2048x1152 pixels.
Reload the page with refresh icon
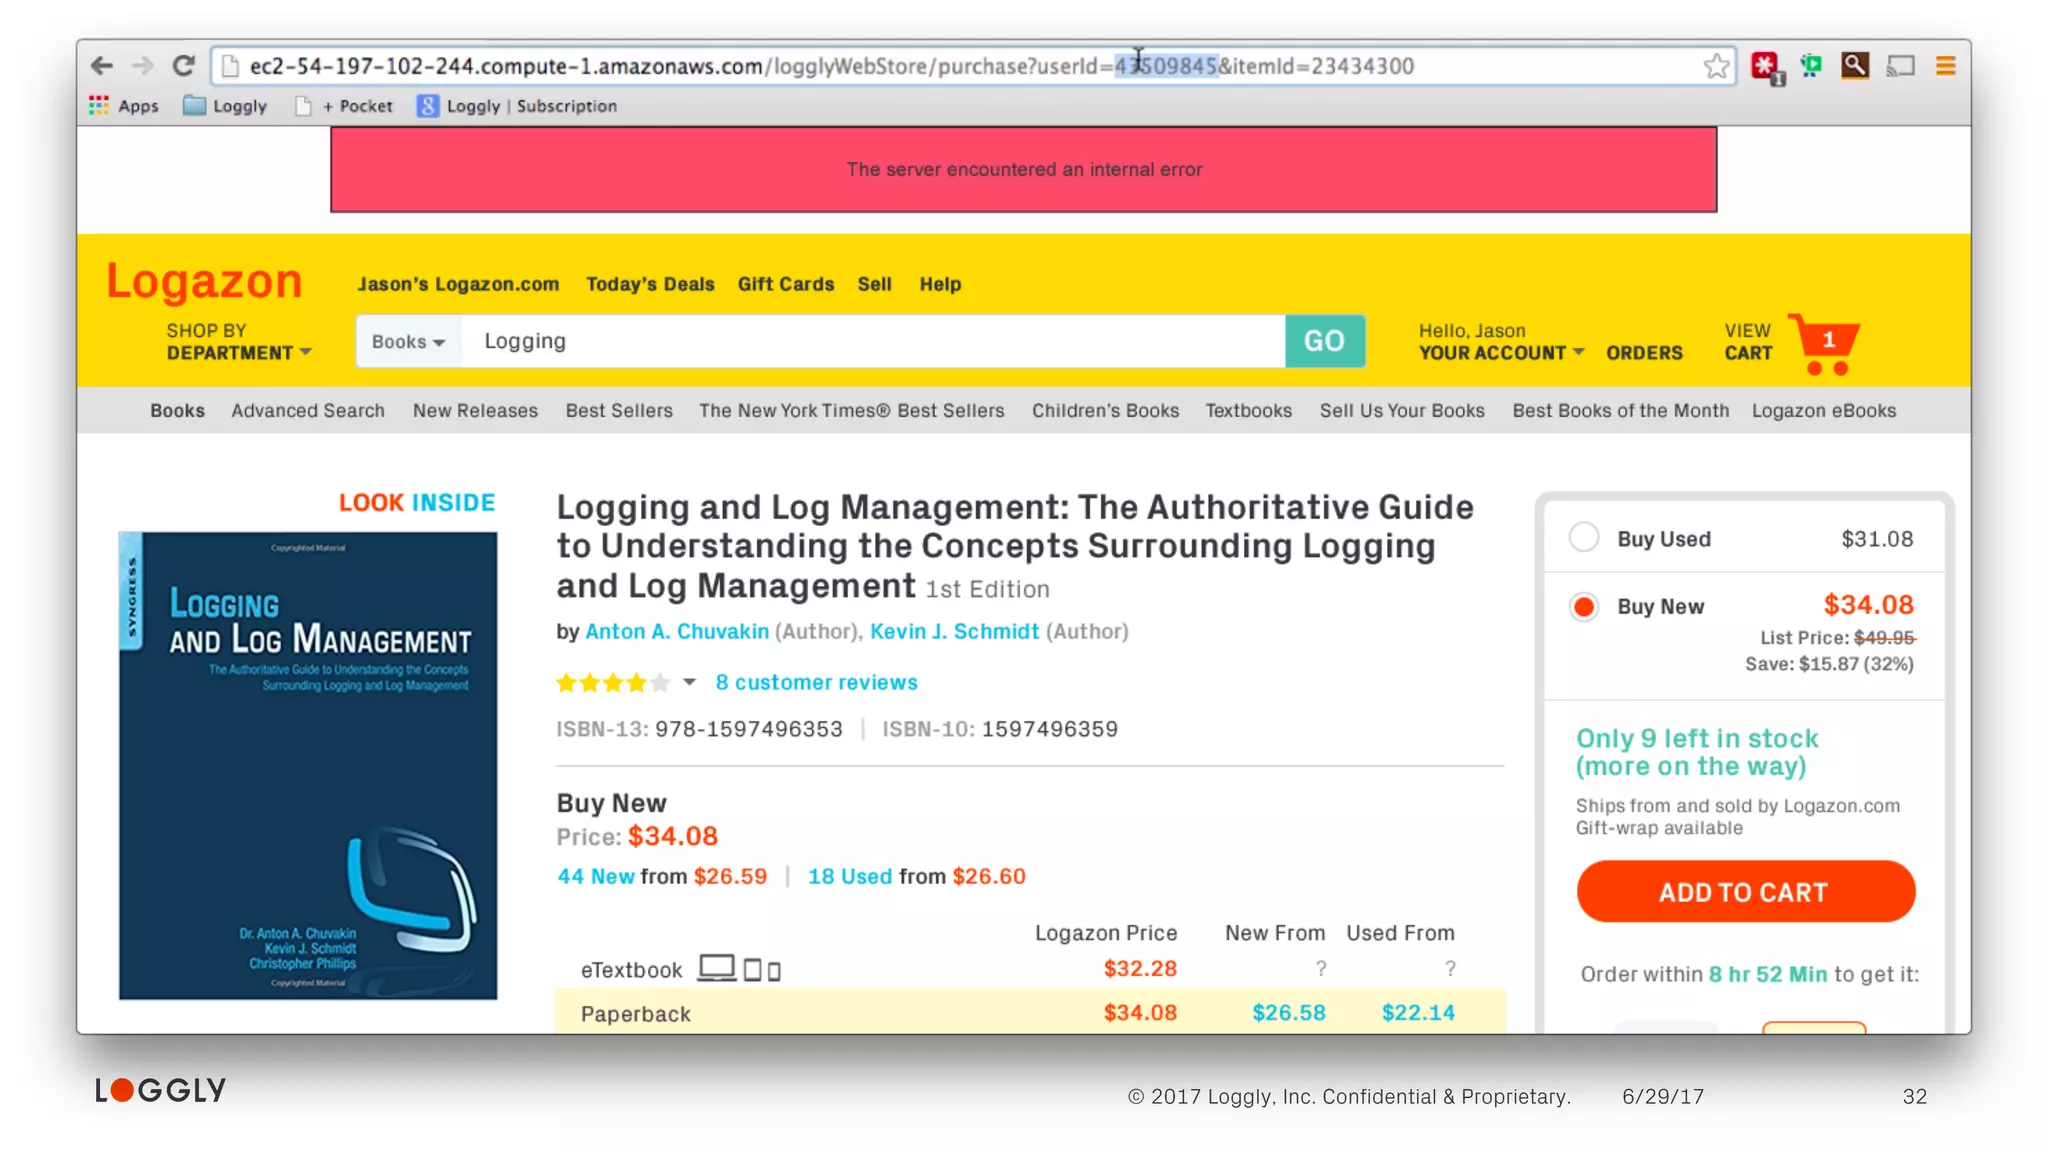click(183, 66)
